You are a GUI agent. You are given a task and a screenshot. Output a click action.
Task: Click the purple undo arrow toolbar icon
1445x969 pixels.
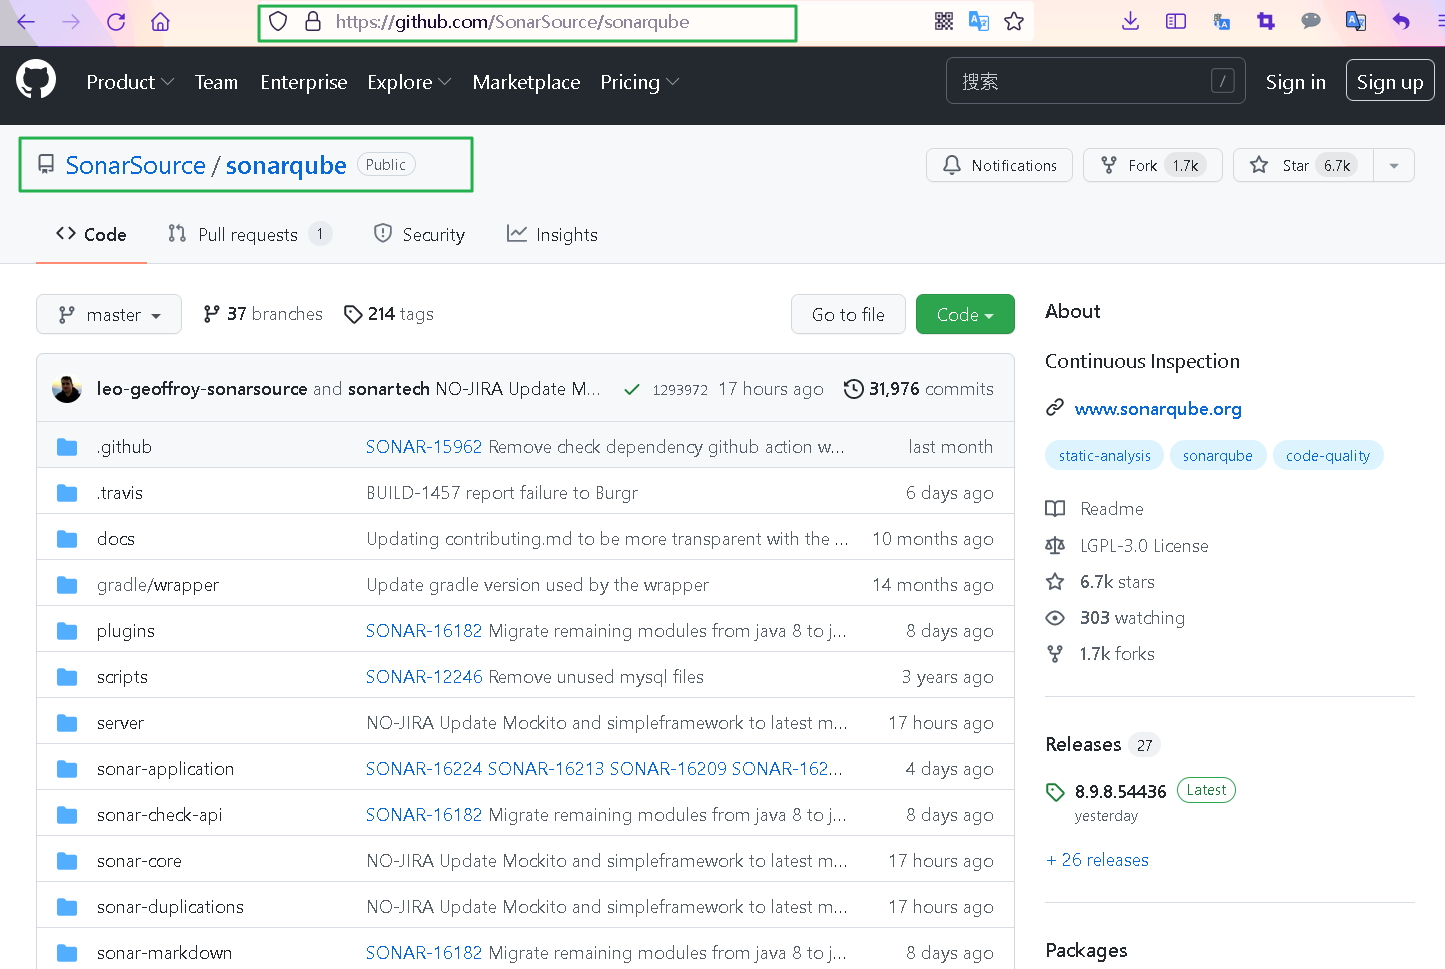point(1401,21)
